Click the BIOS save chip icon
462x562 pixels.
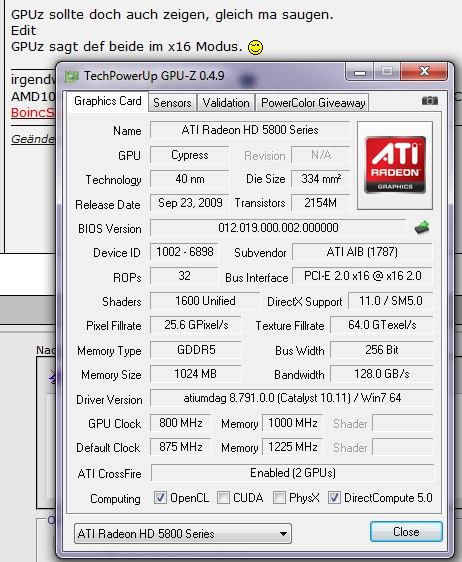pos(422,228)
